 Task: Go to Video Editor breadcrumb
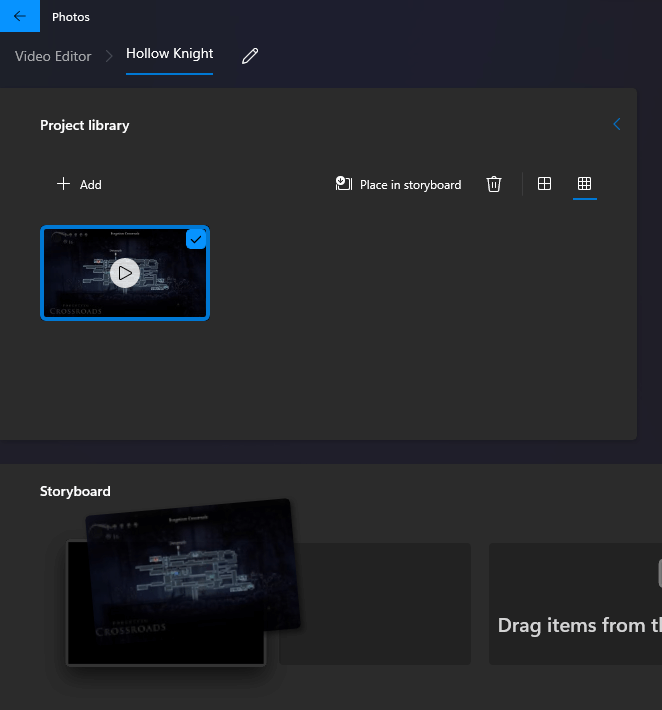tap(53, 56)
